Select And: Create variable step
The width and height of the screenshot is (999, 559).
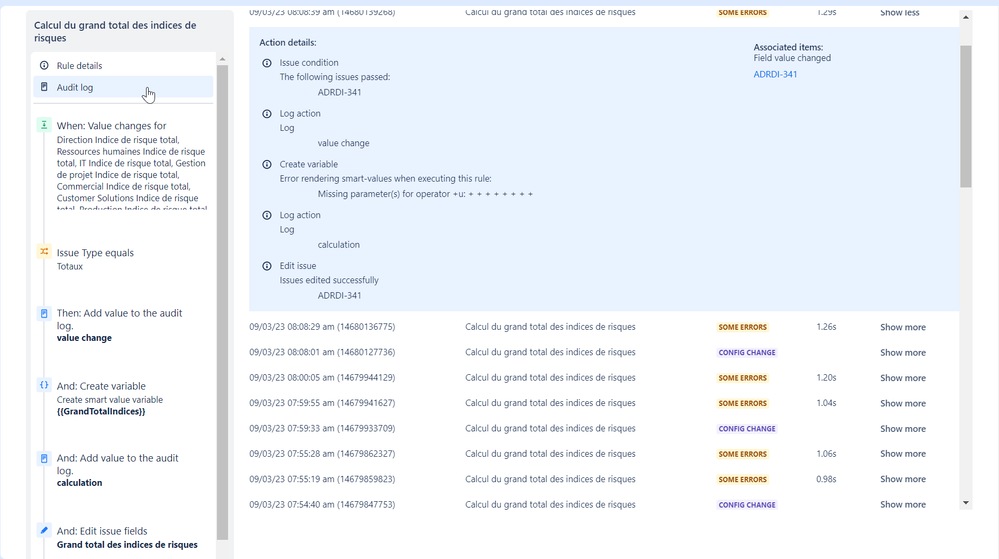(x=125, y=398)
